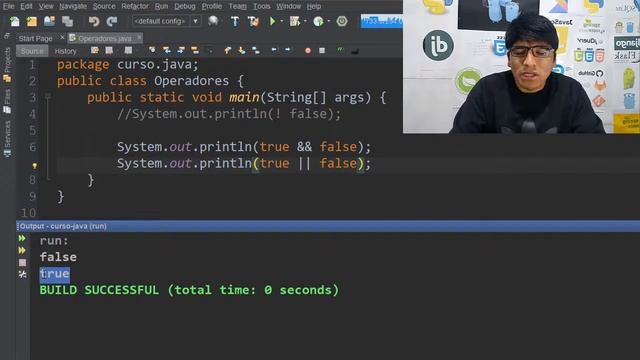Switch to the Start Page tab
This screenshot has height=360, width=640.
(x=36, y=38)
